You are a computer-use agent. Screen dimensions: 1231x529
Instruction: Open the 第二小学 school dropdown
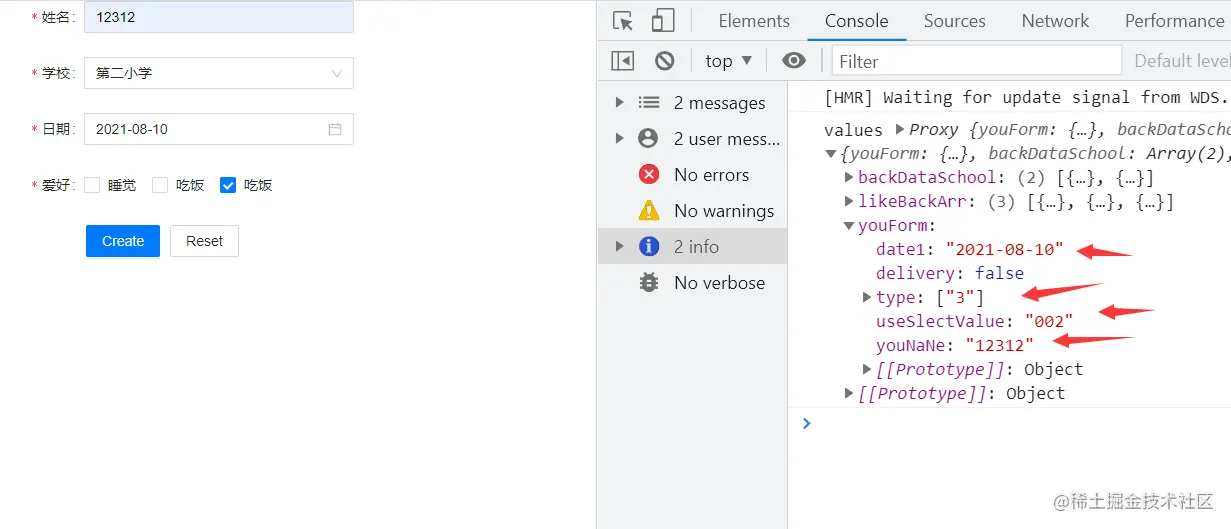click(x=219, y=73)
